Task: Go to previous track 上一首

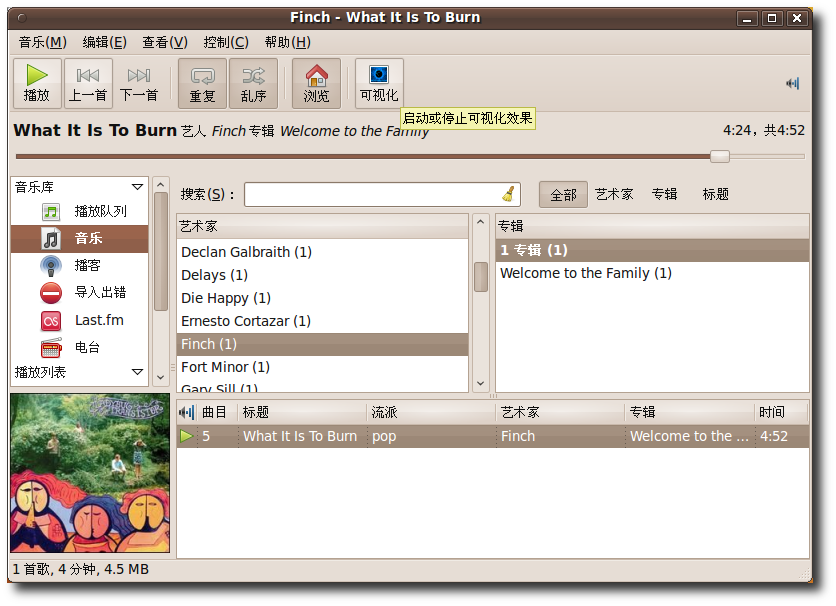Action: click(x=88, y=84)
